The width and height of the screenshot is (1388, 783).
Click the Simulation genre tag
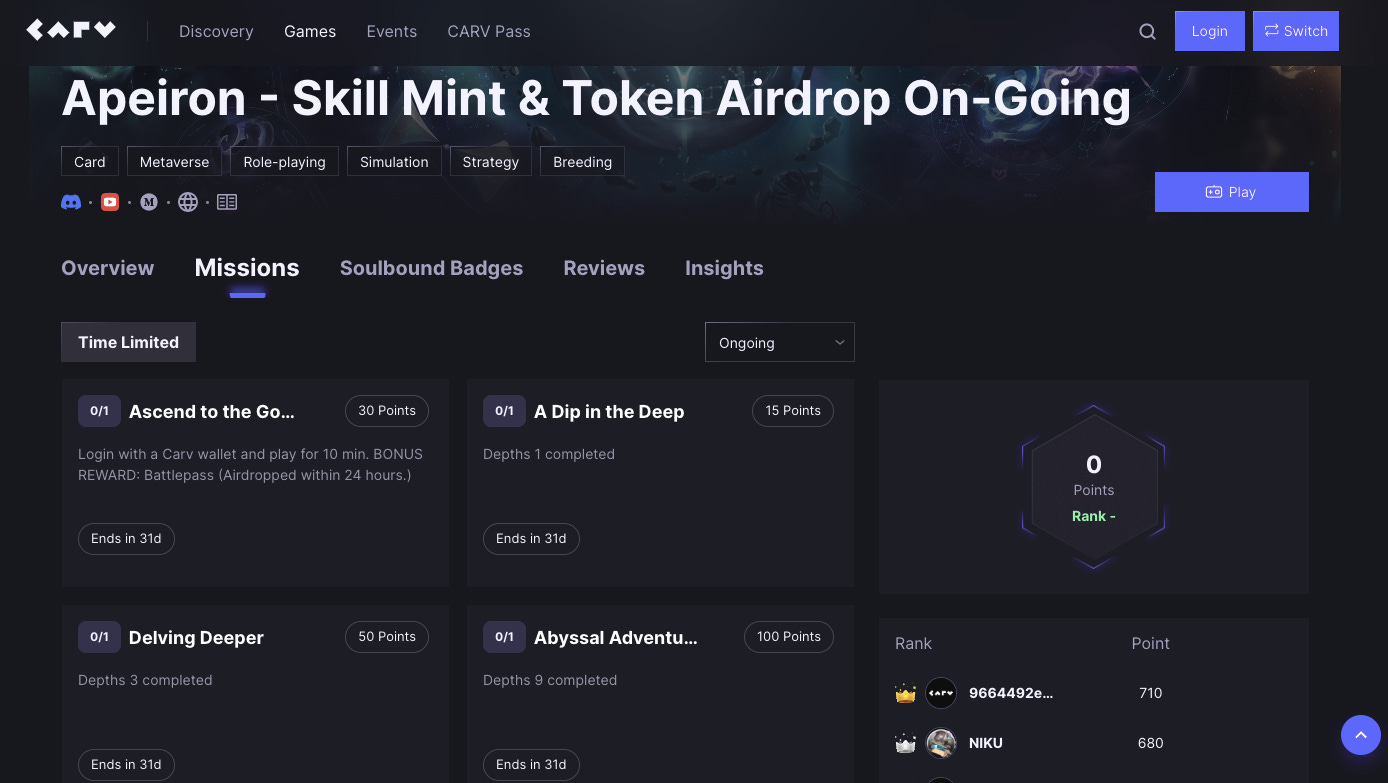click(x=394, y=161)
